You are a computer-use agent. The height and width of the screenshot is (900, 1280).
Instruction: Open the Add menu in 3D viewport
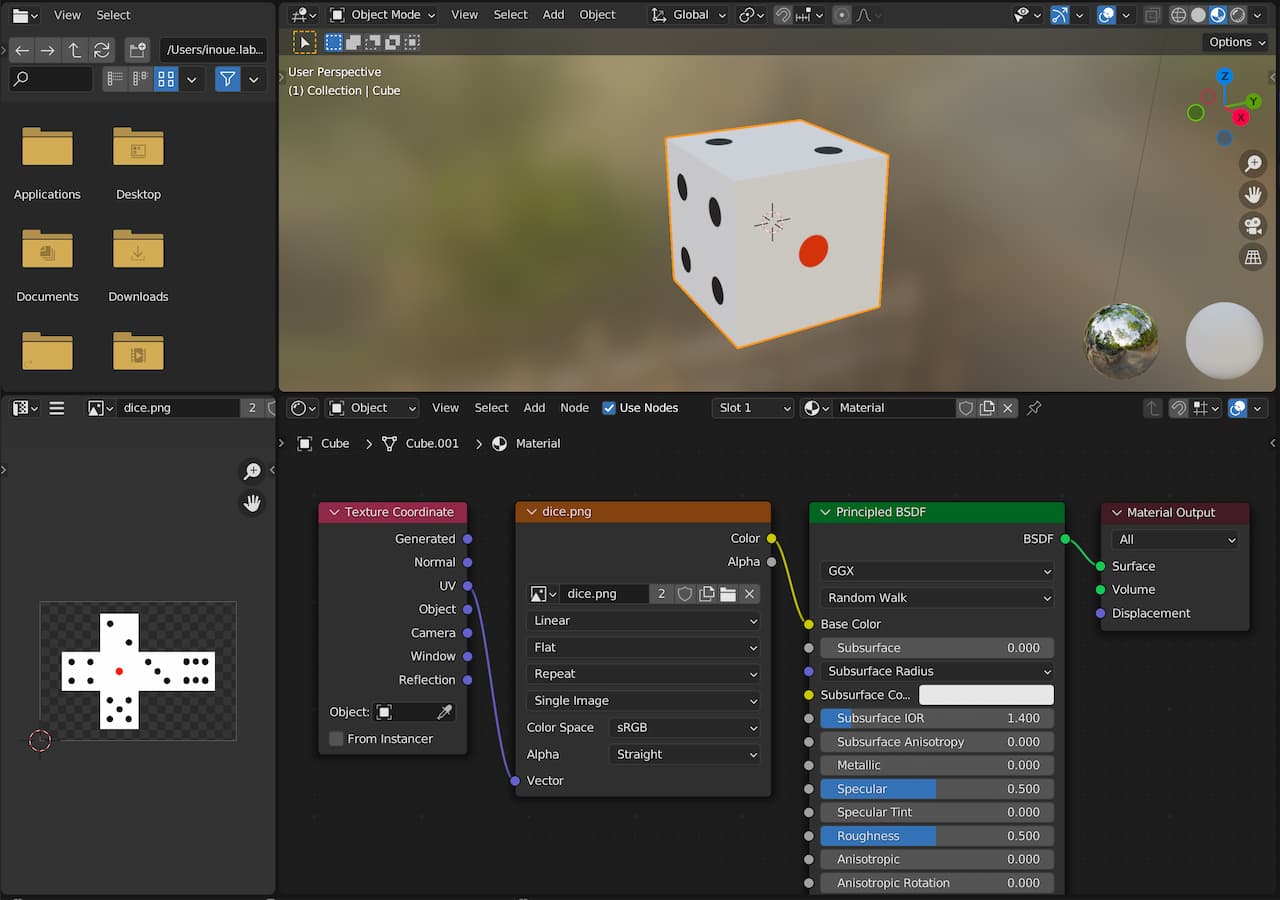pos(553,15)
